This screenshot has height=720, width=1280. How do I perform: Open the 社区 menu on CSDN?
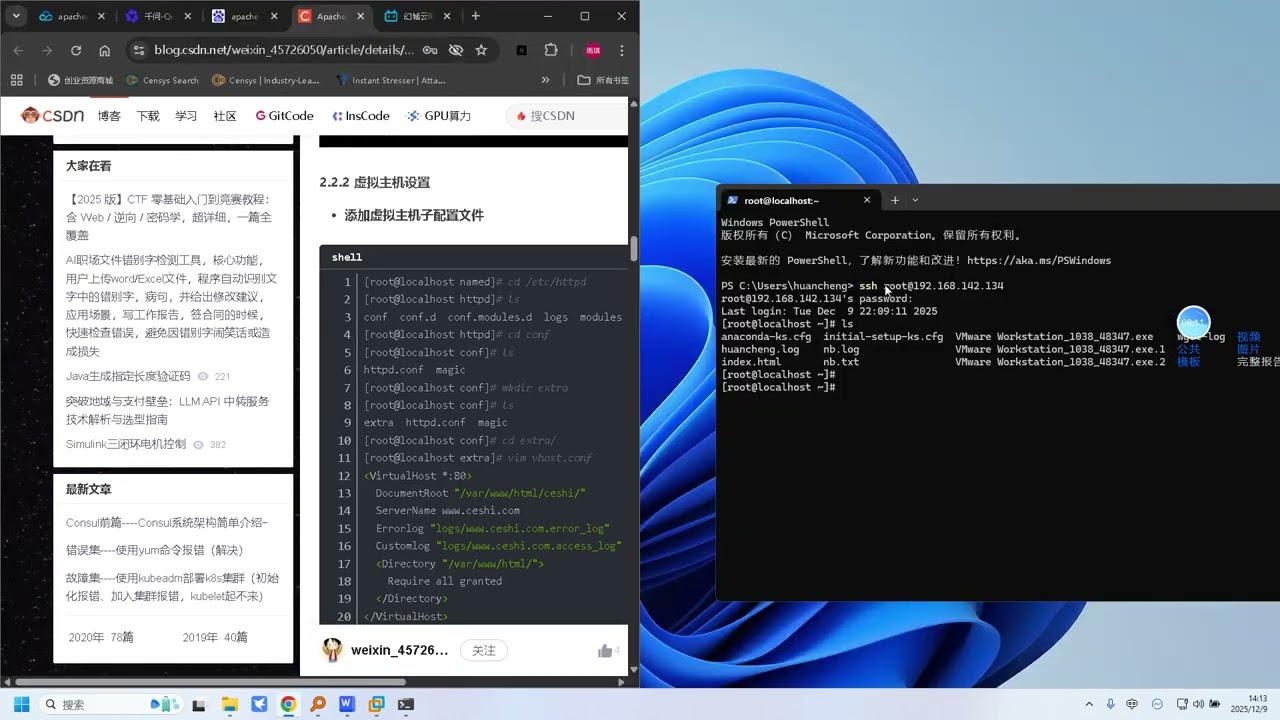225,116
